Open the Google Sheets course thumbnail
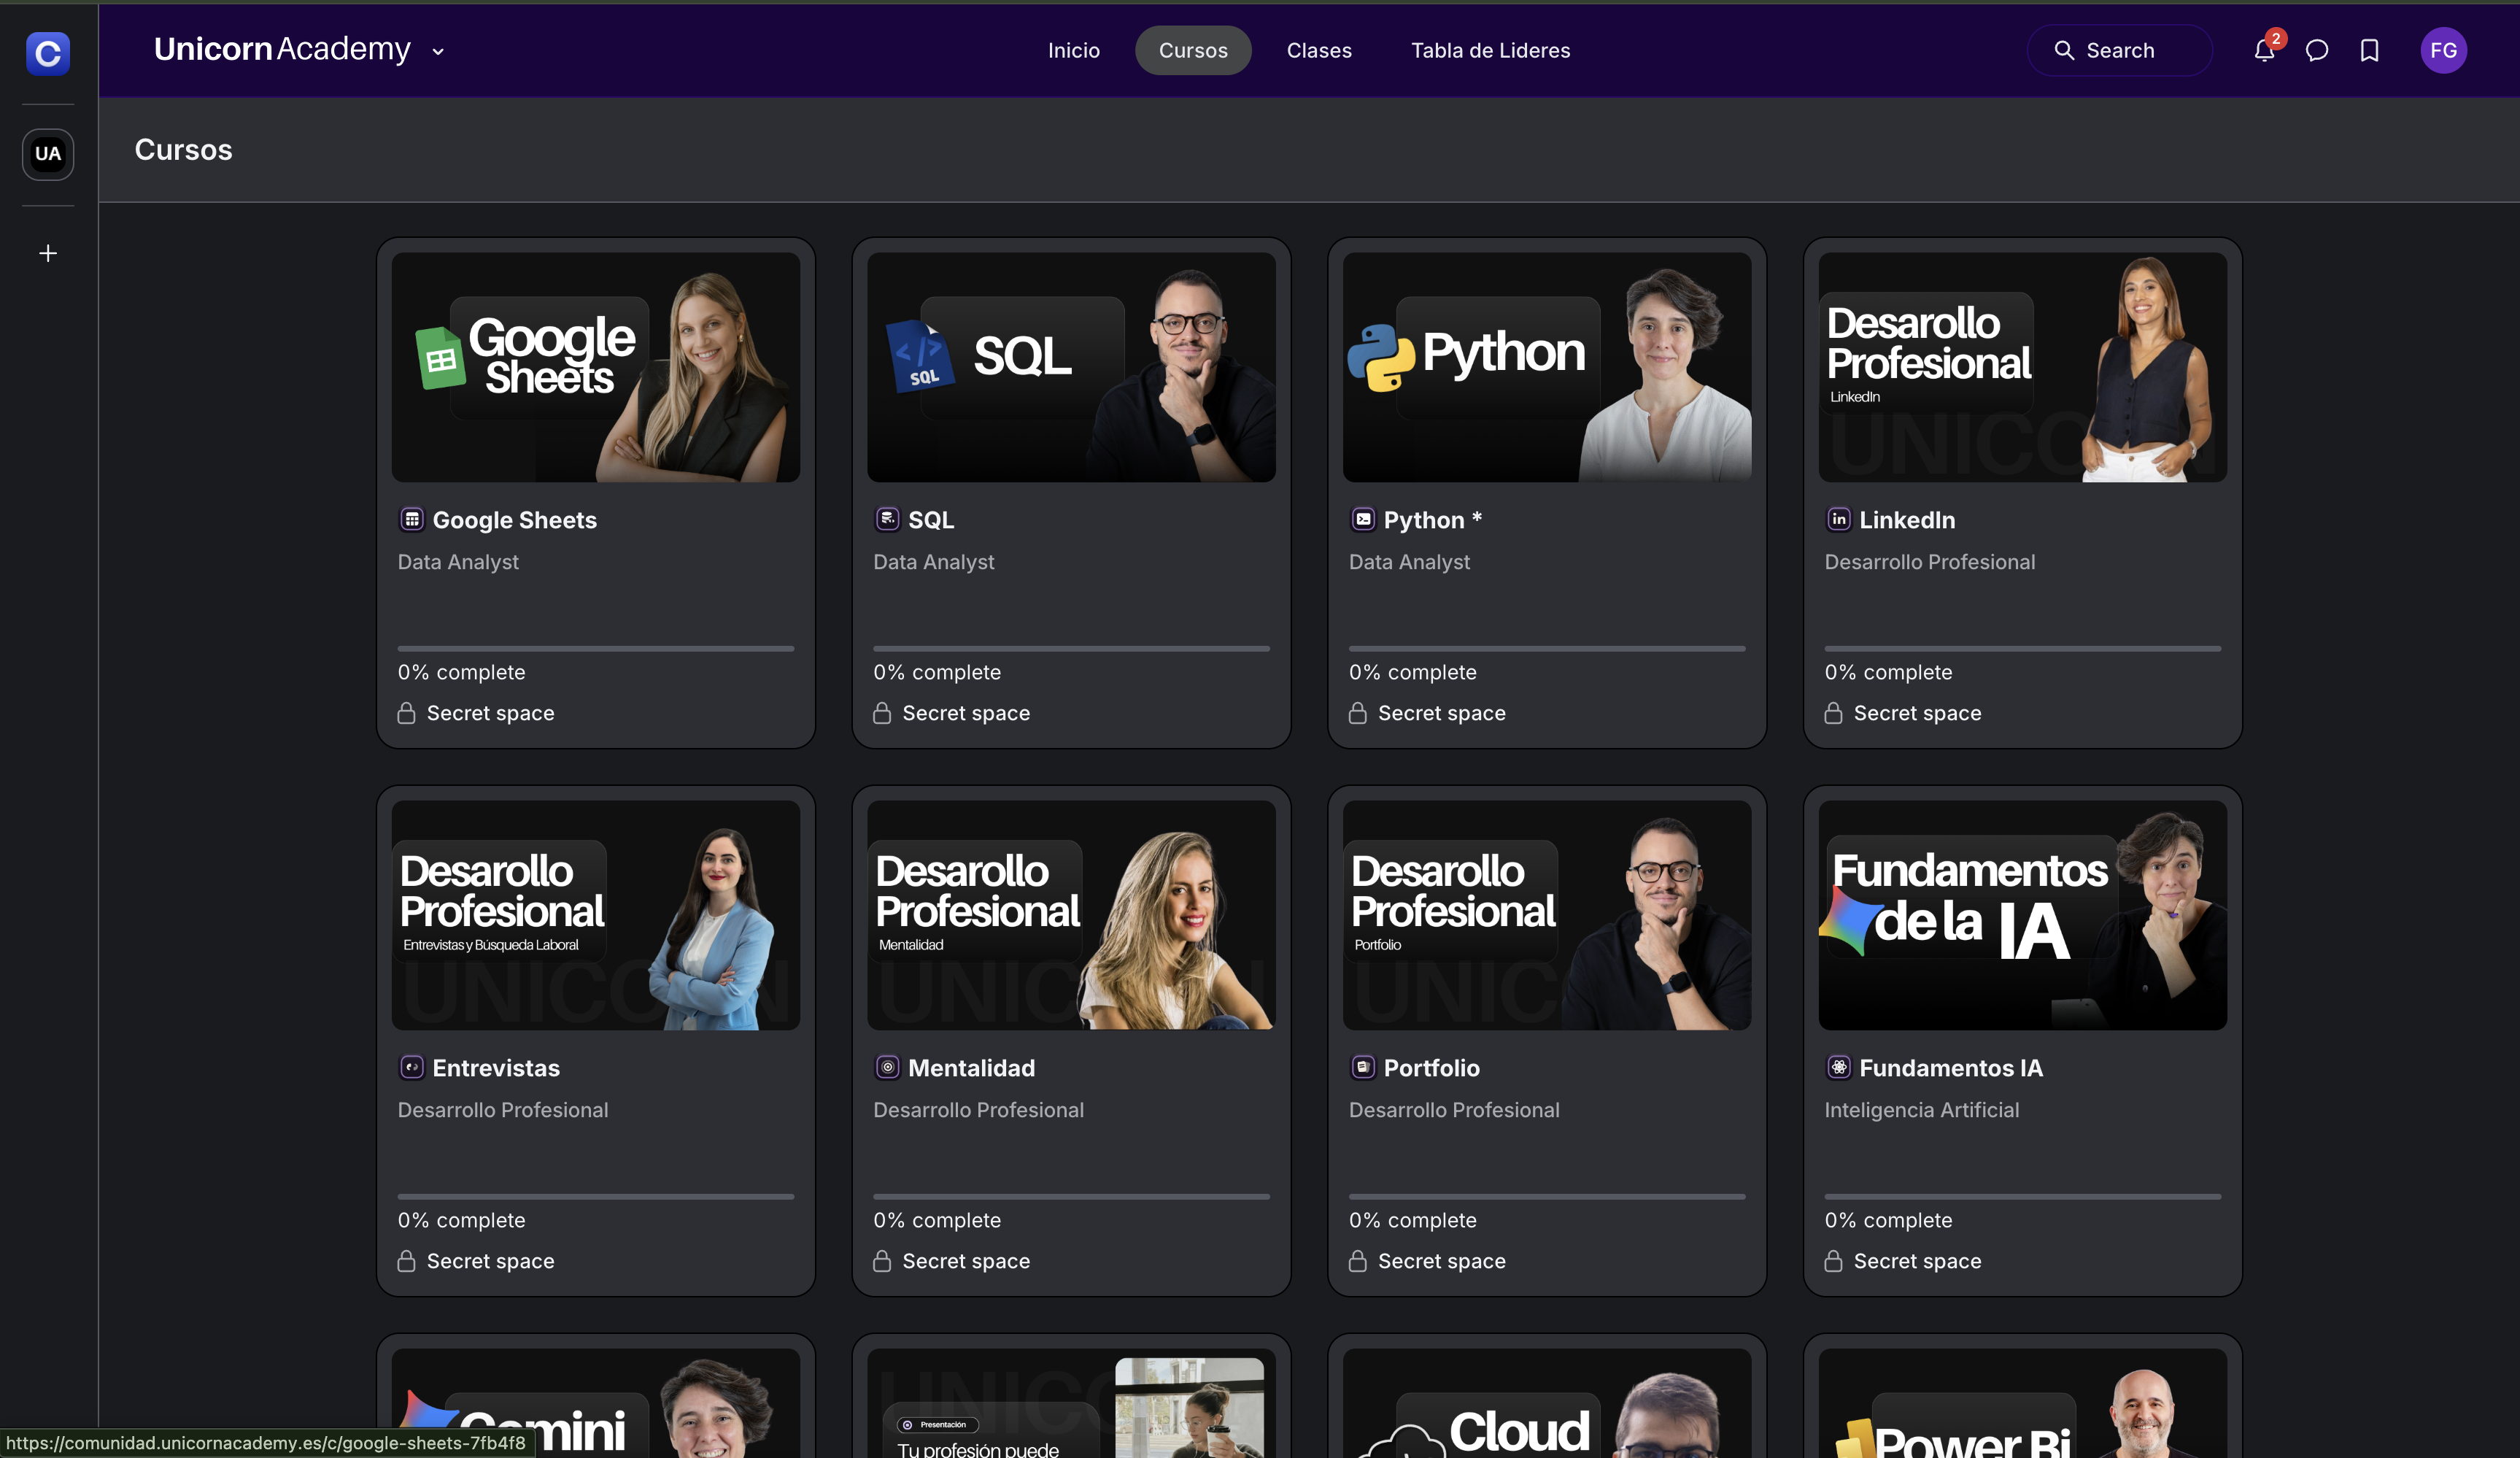 pos(596,367)
